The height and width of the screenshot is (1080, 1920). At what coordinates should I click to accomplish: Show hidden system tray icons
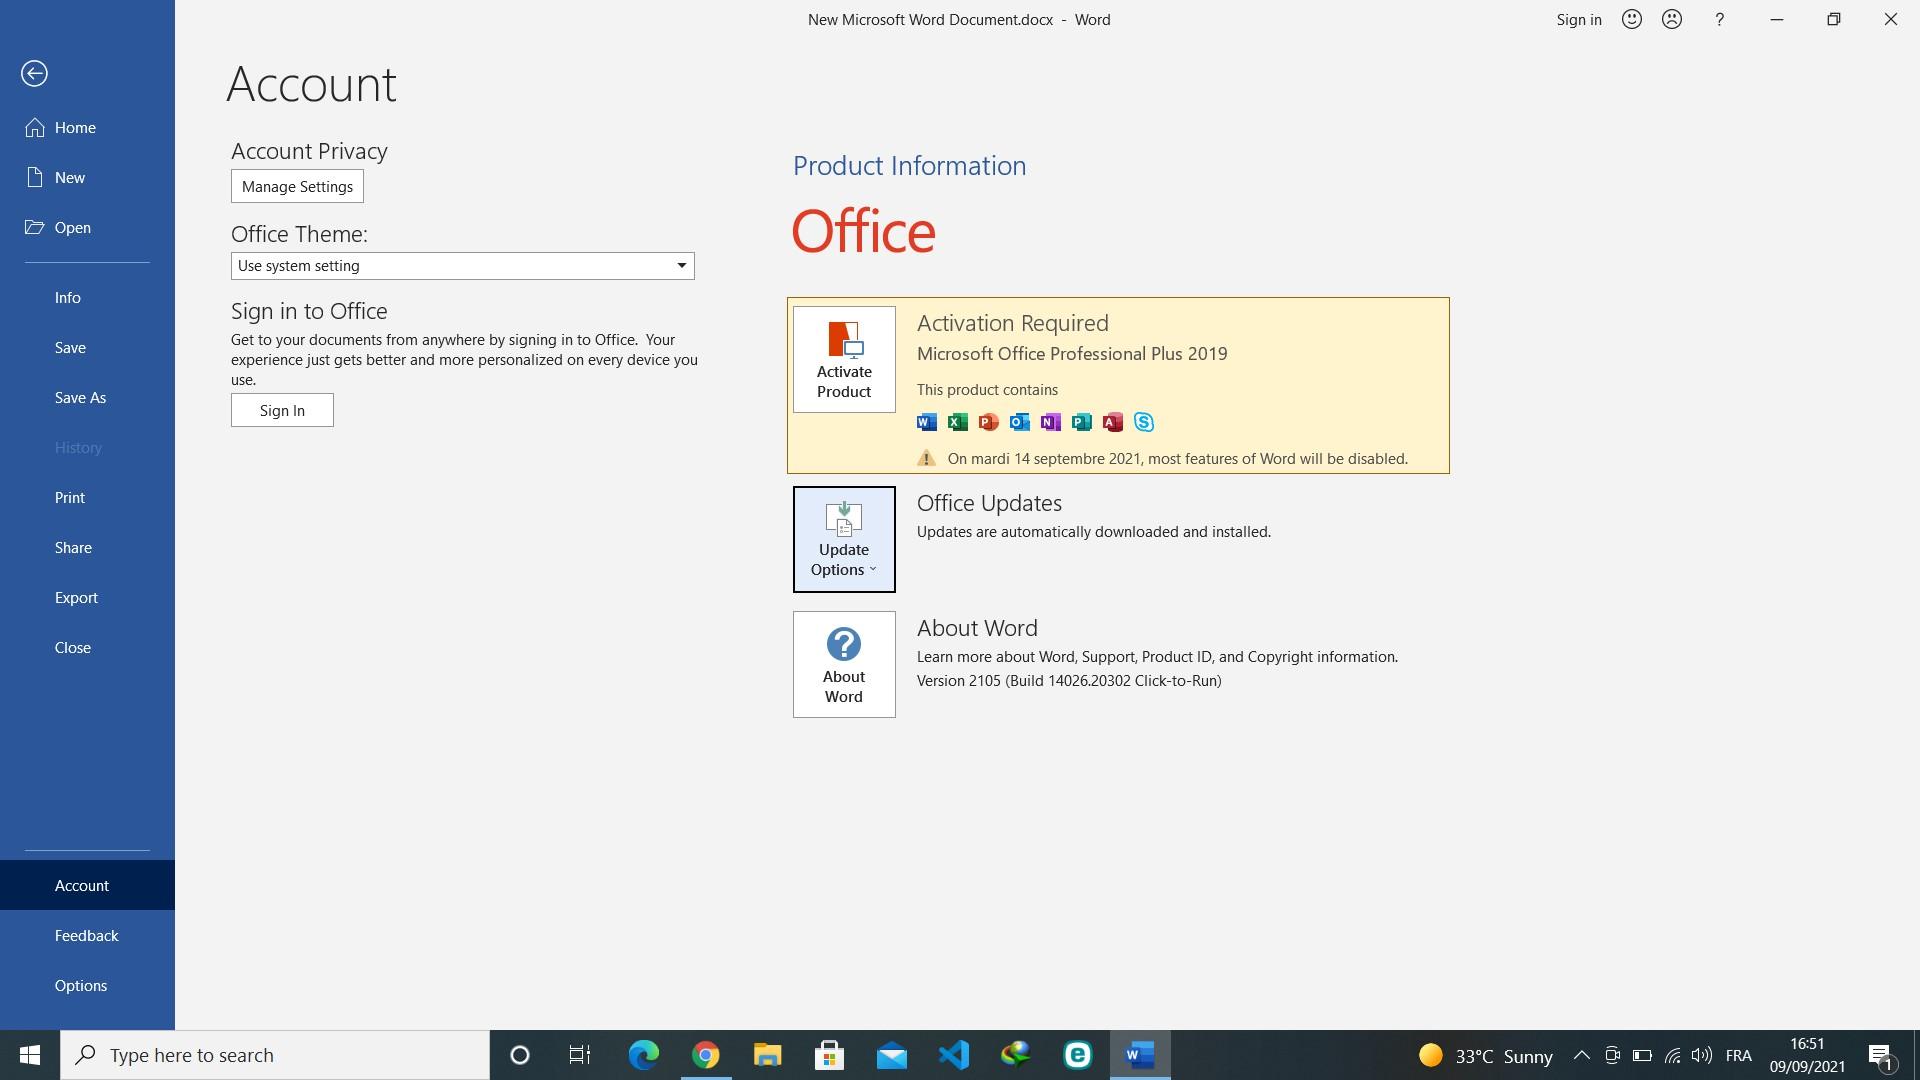1582,1055
